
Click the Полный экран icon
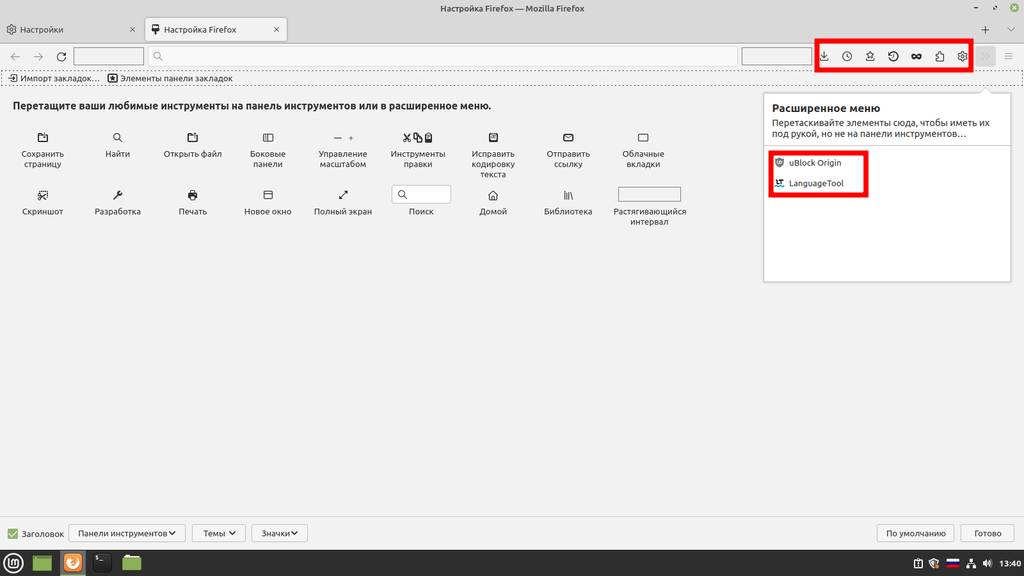click(343, 195)
